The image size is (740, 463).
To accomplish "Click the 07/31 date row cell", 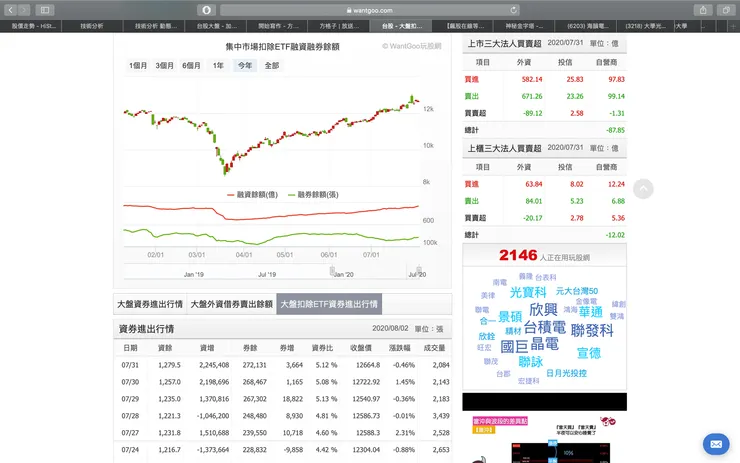I will coord(130,365).
